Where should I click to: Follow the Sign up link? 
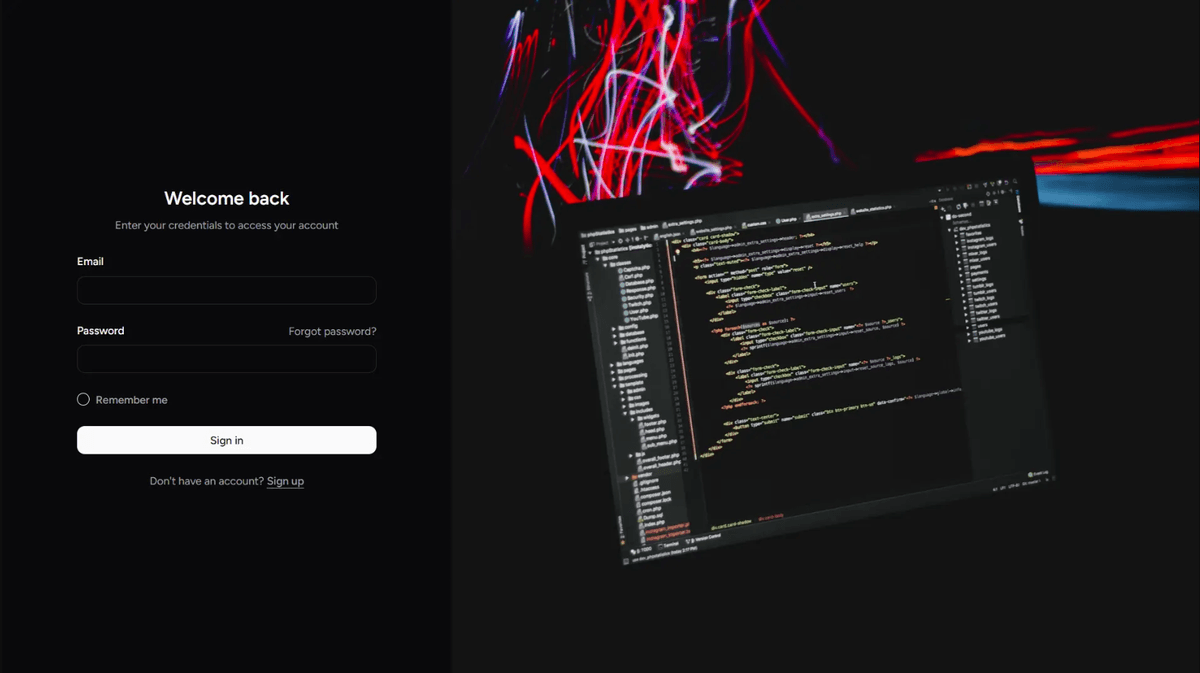(285, 481)
